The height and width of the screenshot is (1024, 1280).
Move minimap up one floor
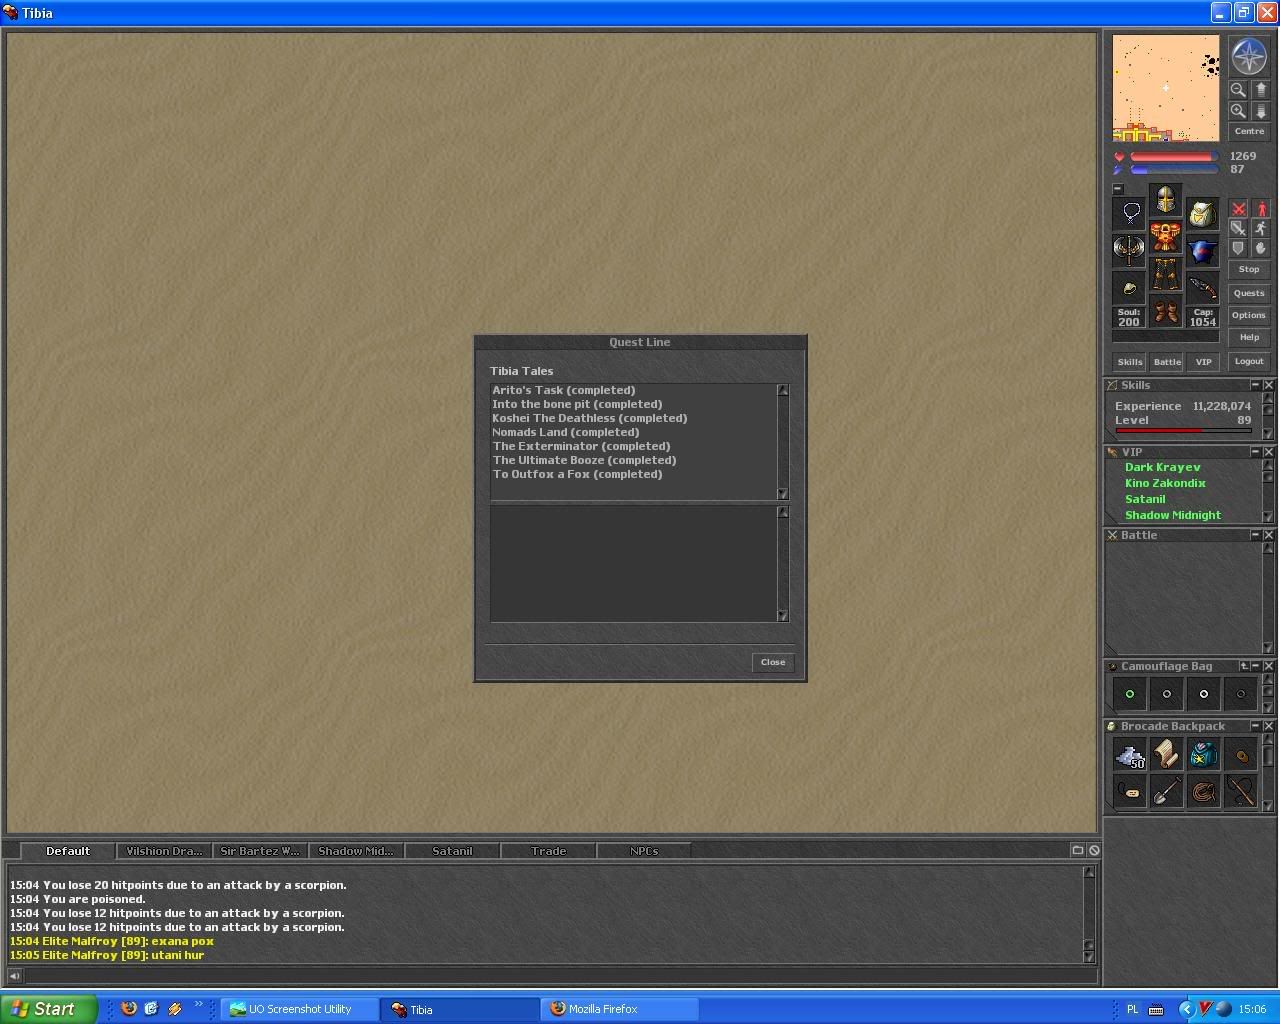pos(1261,89)
